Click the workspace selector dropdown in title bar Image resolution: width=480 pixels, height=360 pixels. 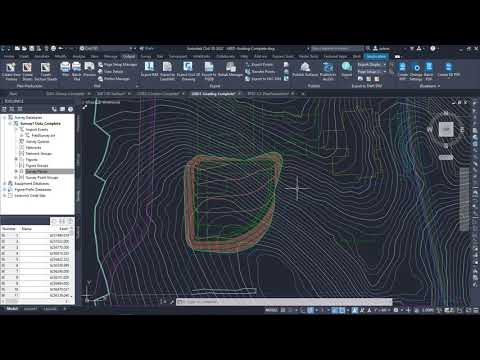[x=107, y=48]
